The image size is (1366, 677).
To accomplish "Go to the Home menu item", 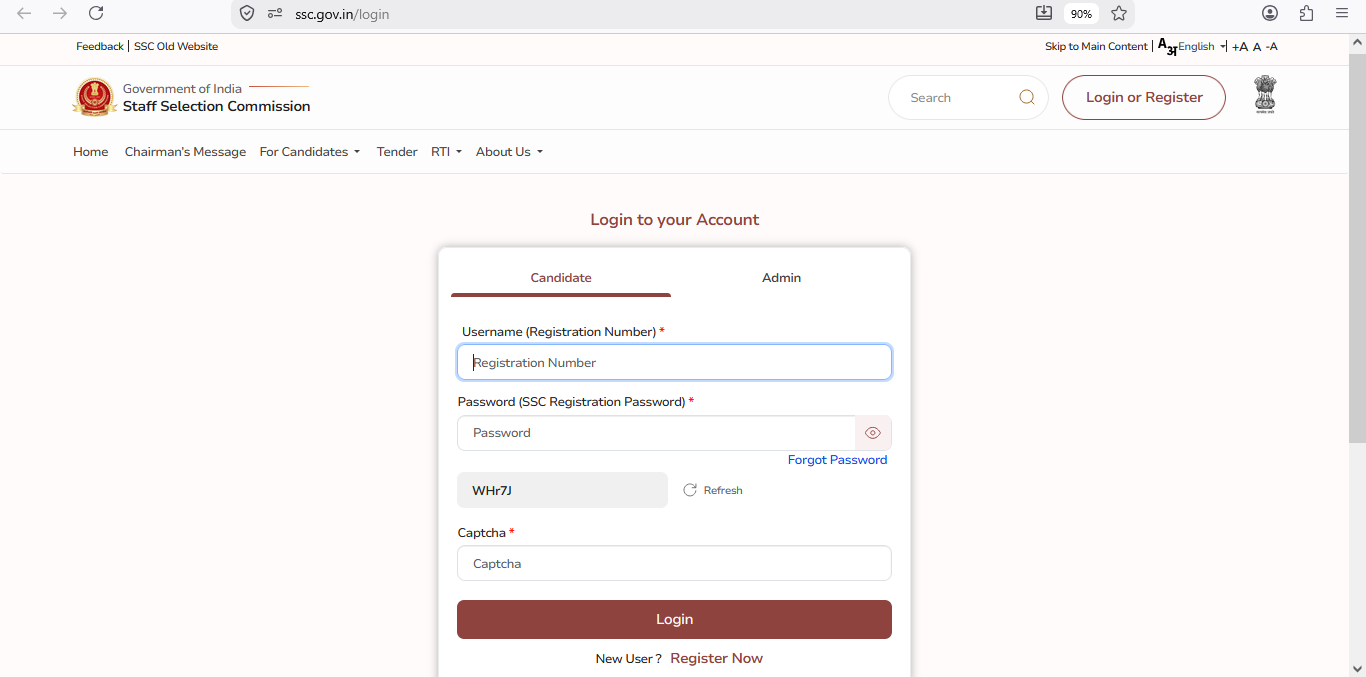I will [91, 152].
